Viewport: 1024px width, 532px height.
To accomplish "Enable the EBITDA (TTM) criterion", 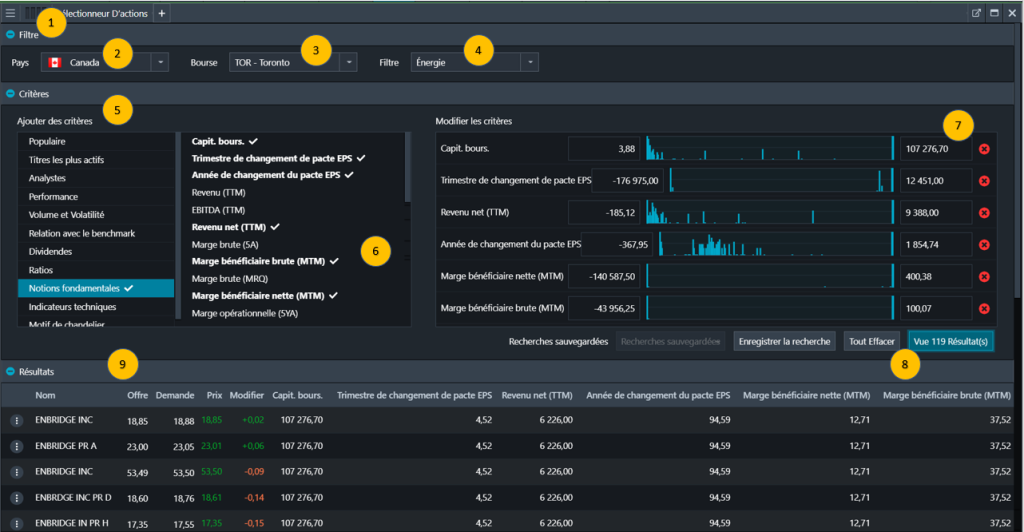I will 218,210.
